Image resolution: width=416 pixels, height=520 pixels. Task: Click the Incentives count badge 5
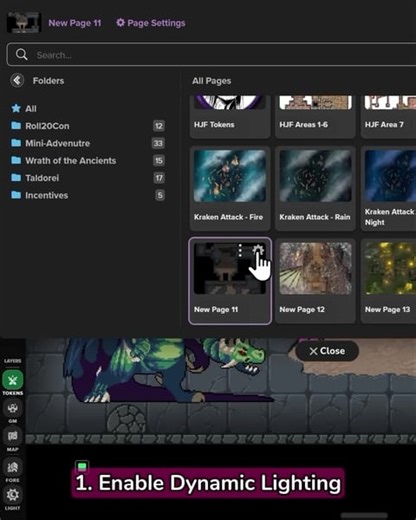(x=160, y=195)
